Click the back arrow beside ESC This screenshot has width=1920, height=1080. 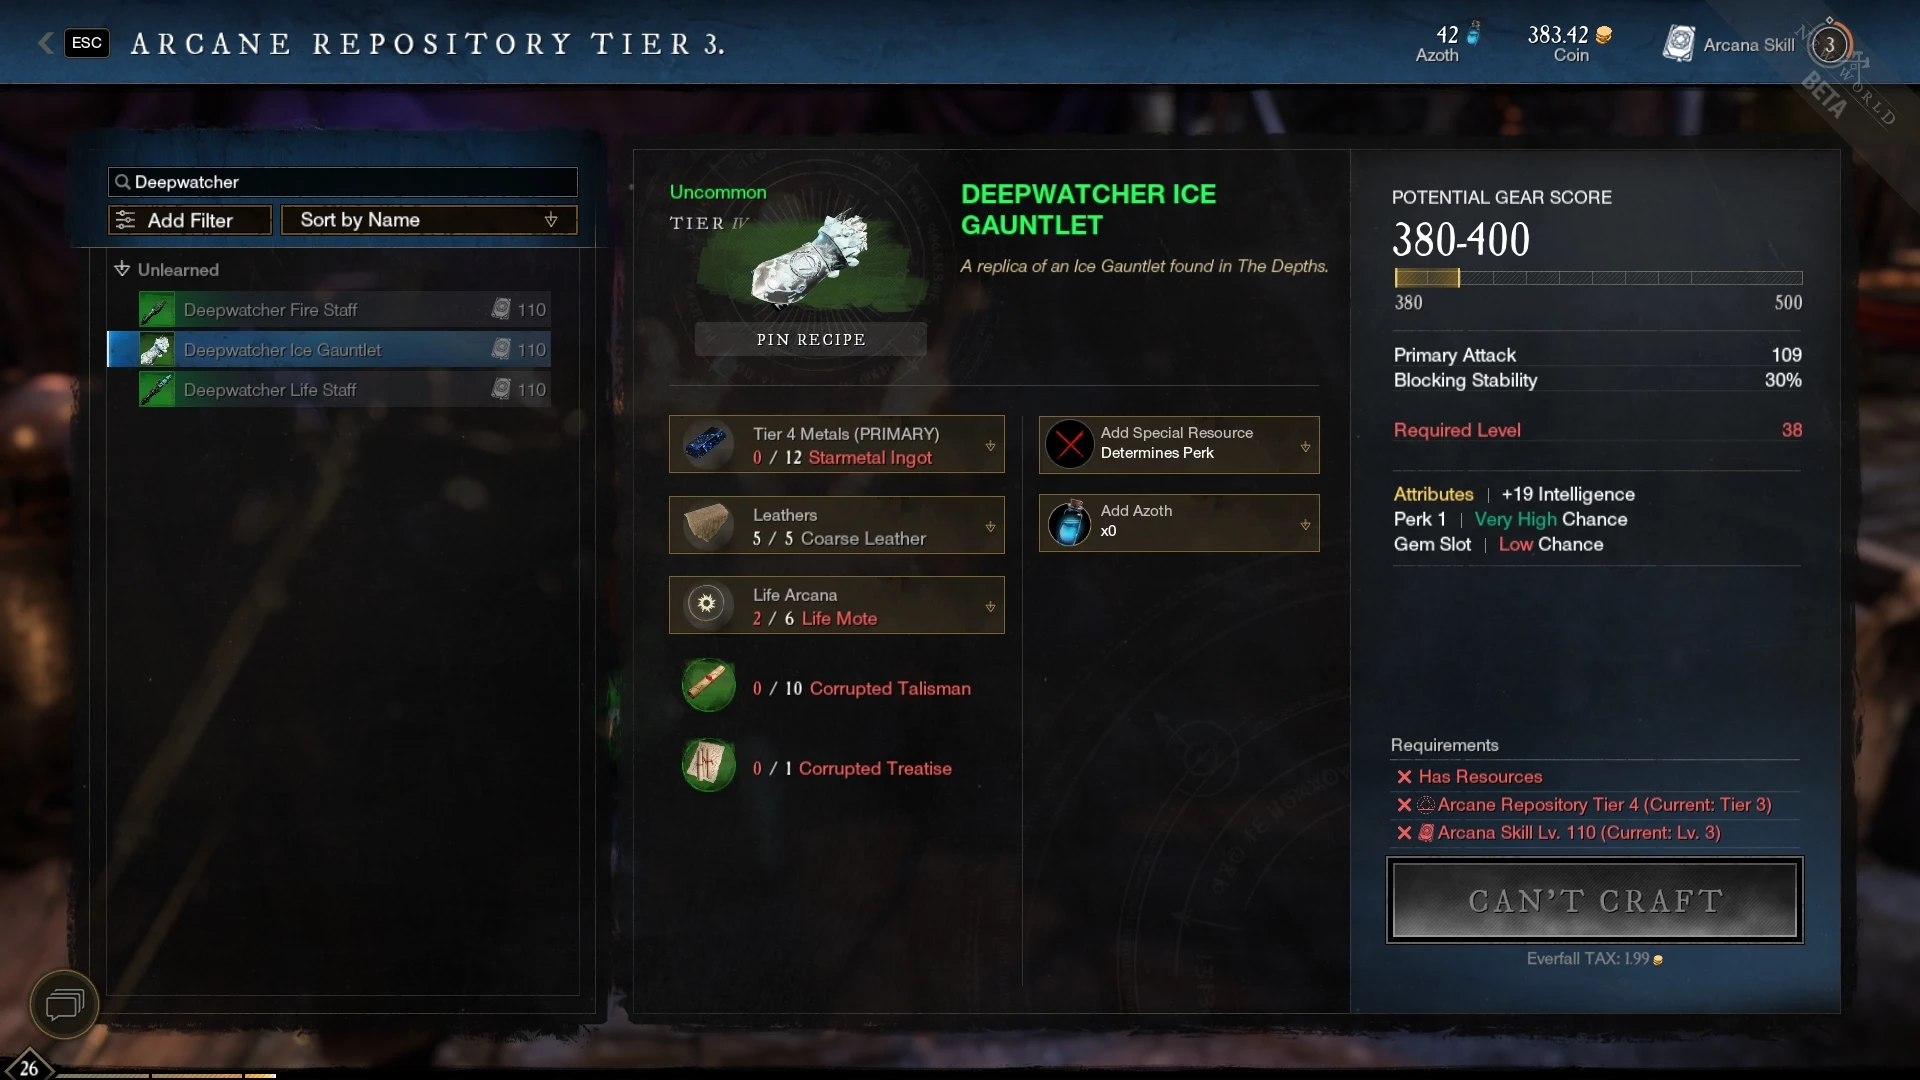tap(45, 43)
